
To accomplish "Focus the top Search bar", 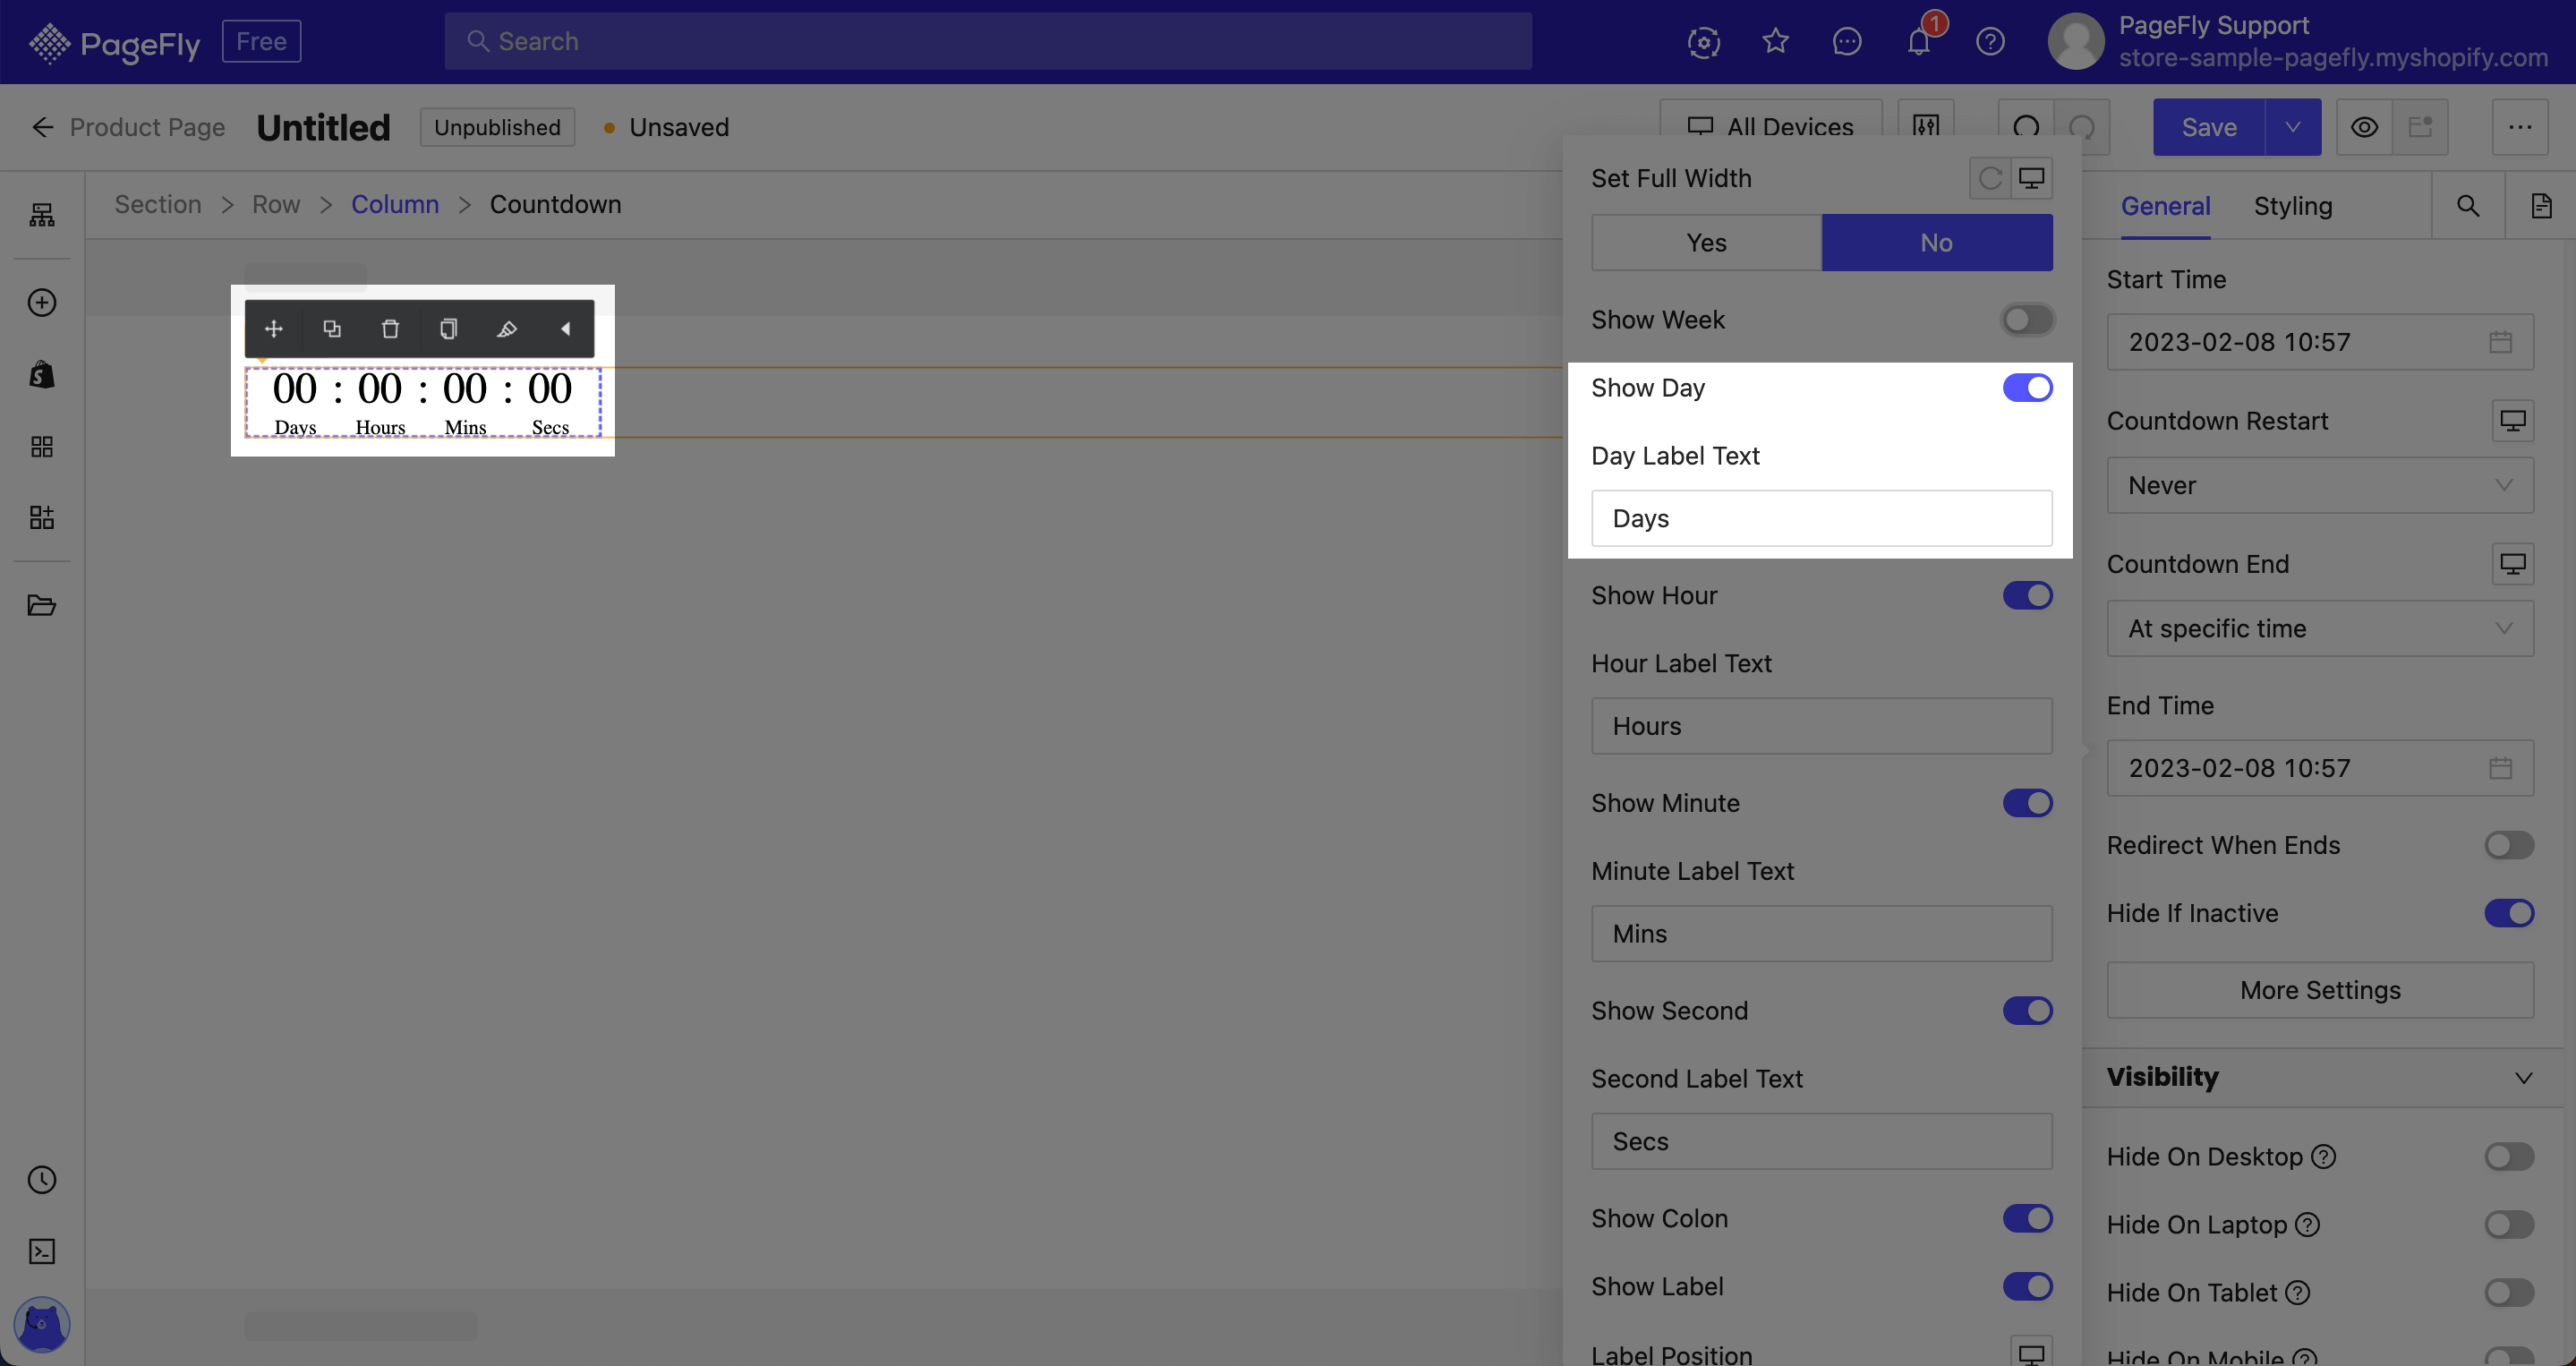I will pyautogui.click(x=988, y=41).
